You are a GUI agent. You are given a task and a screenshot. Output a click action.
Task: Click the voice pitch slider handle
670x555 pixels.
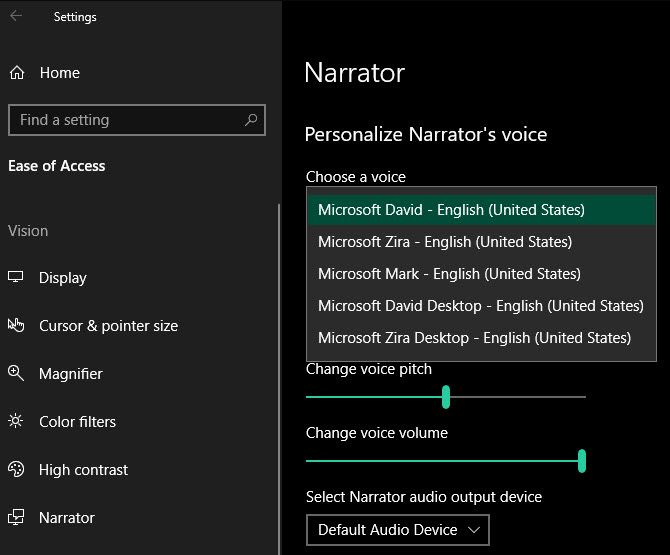click(446, 397)
